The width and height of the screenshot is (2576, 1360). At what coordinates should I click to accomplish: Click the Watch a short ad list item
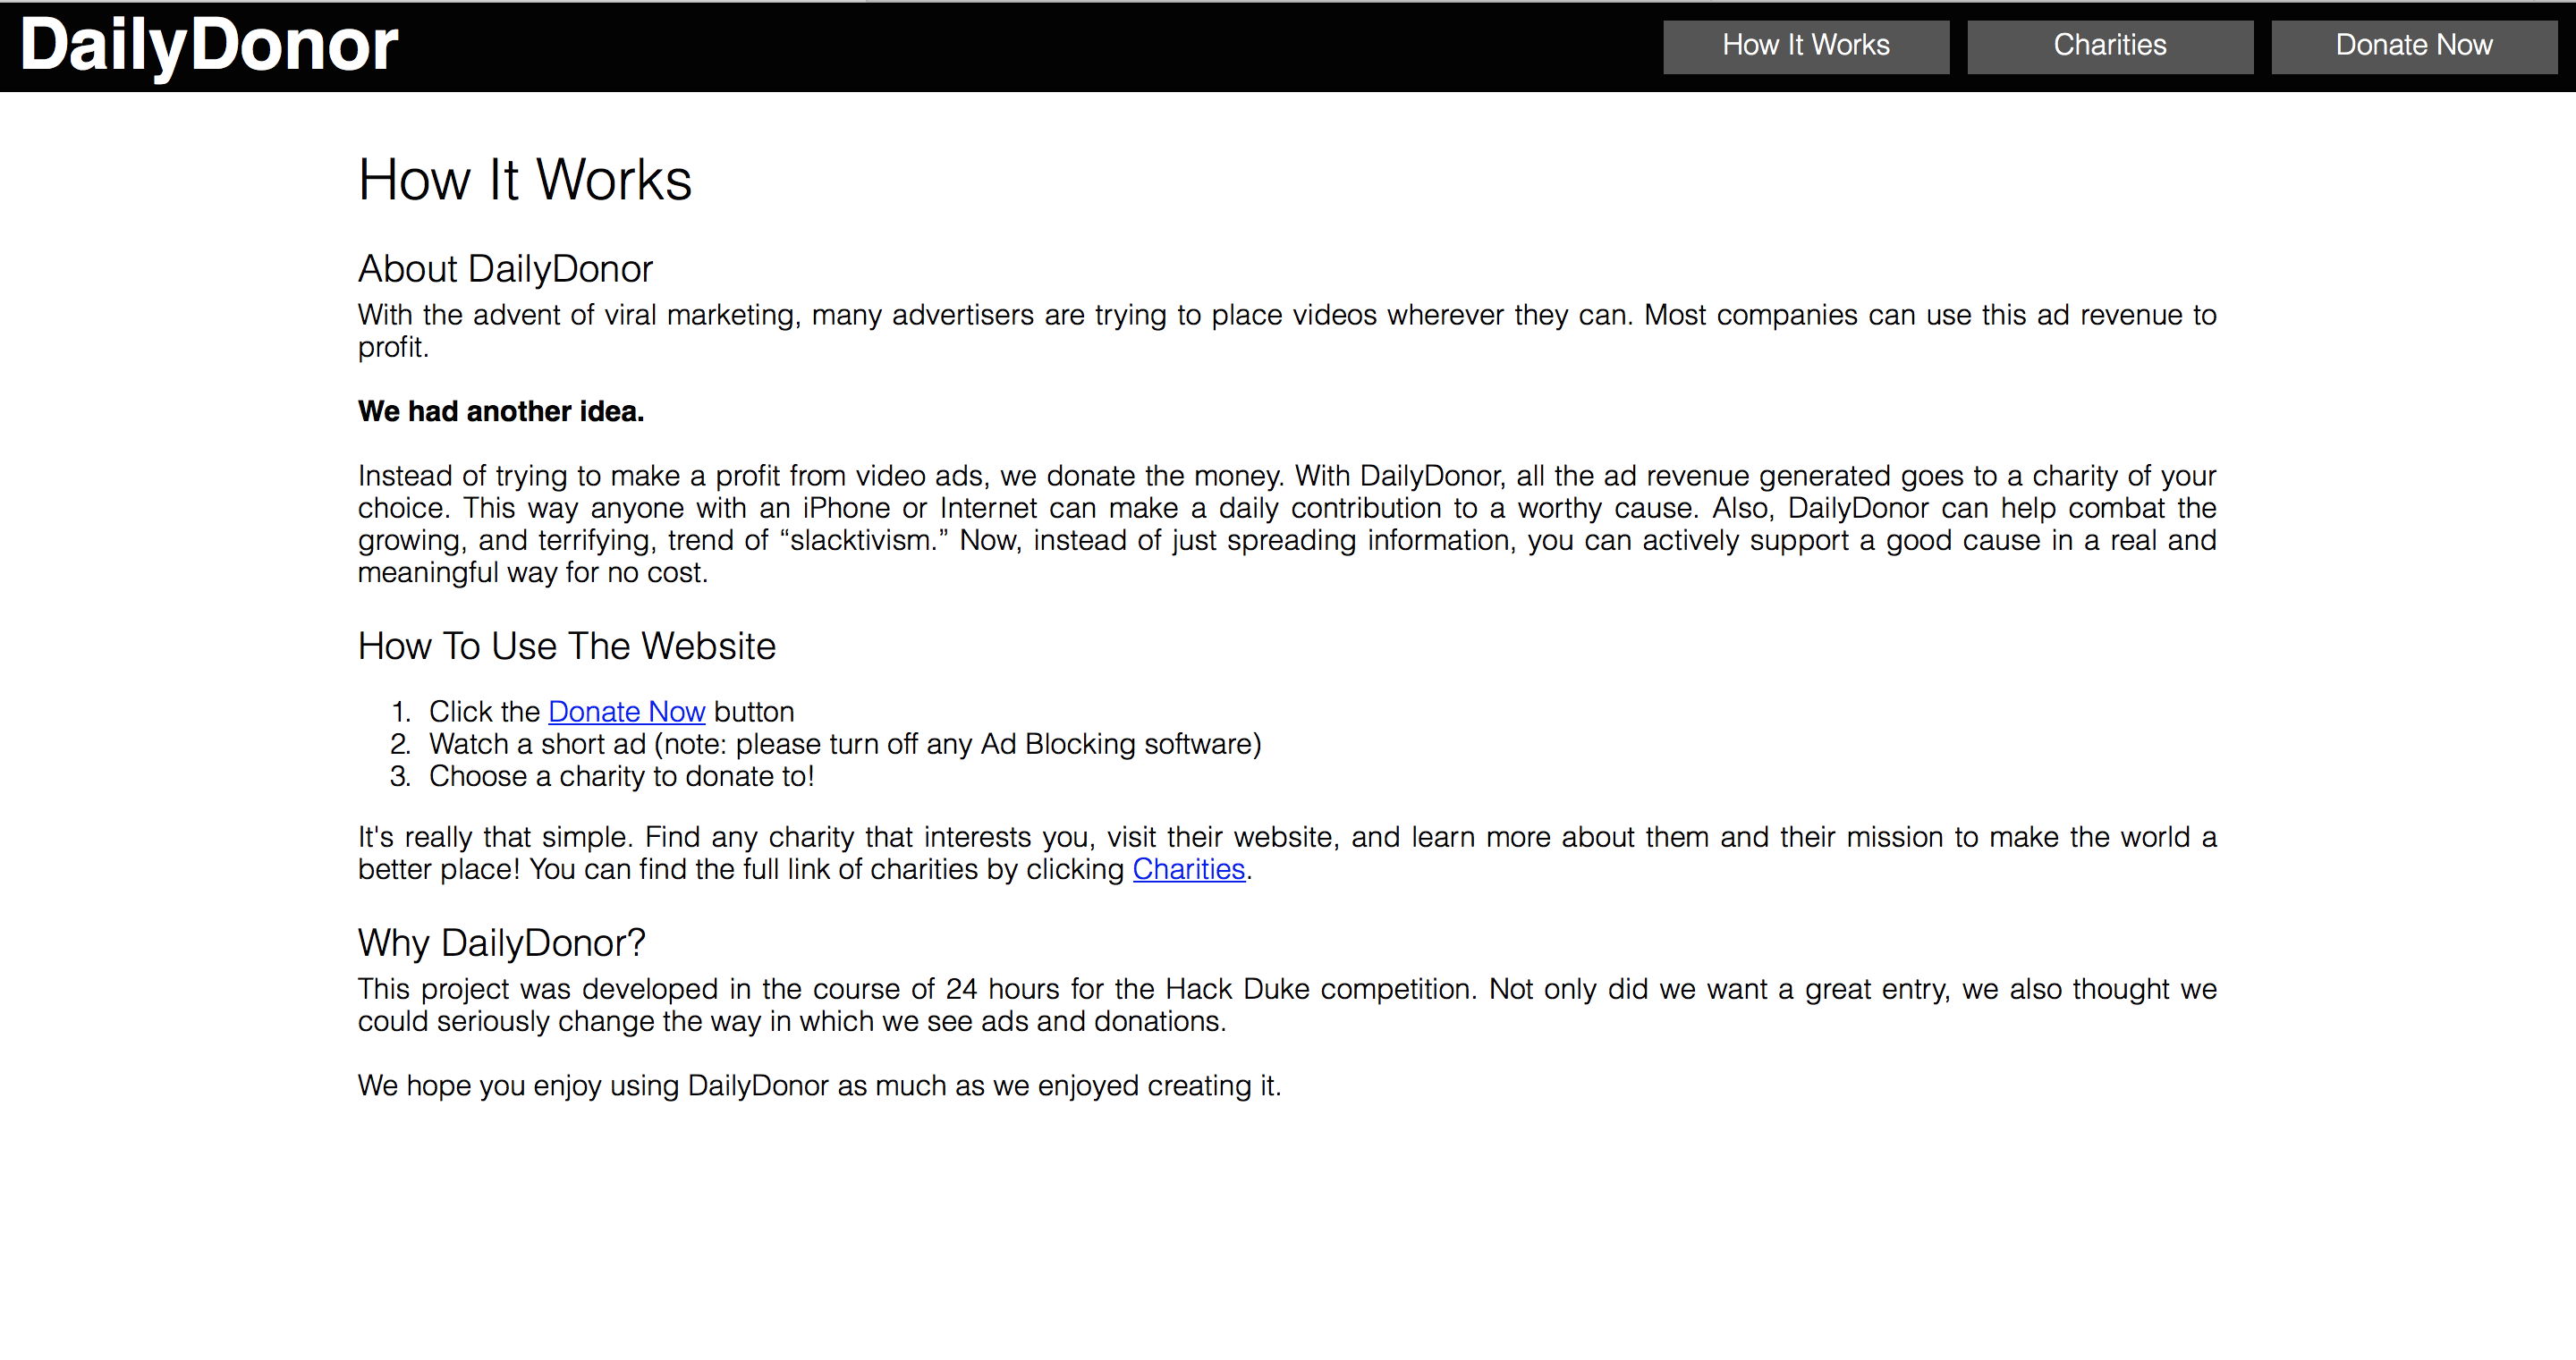click(x=844, y=744)
